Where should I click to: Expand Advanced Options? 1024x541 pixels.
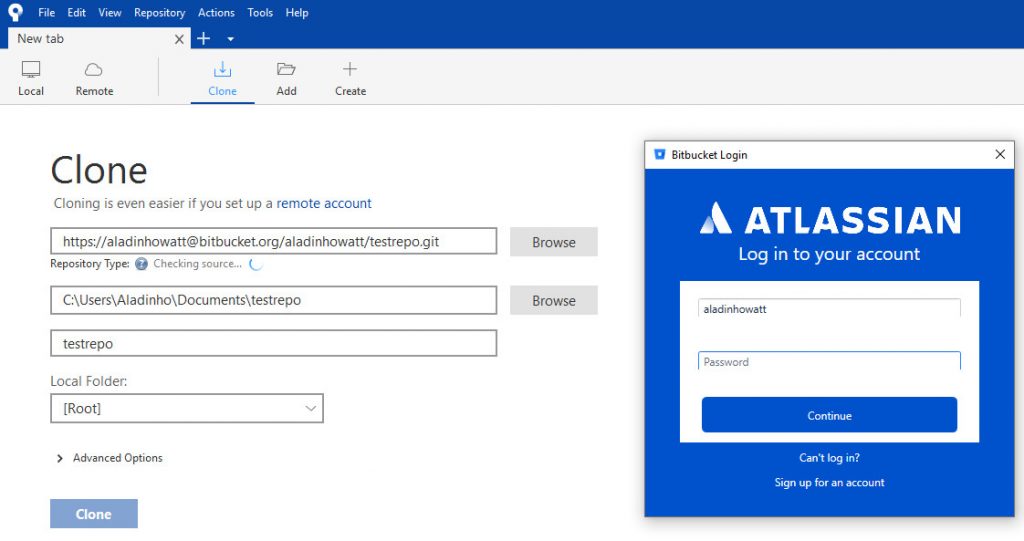(110, 458)
